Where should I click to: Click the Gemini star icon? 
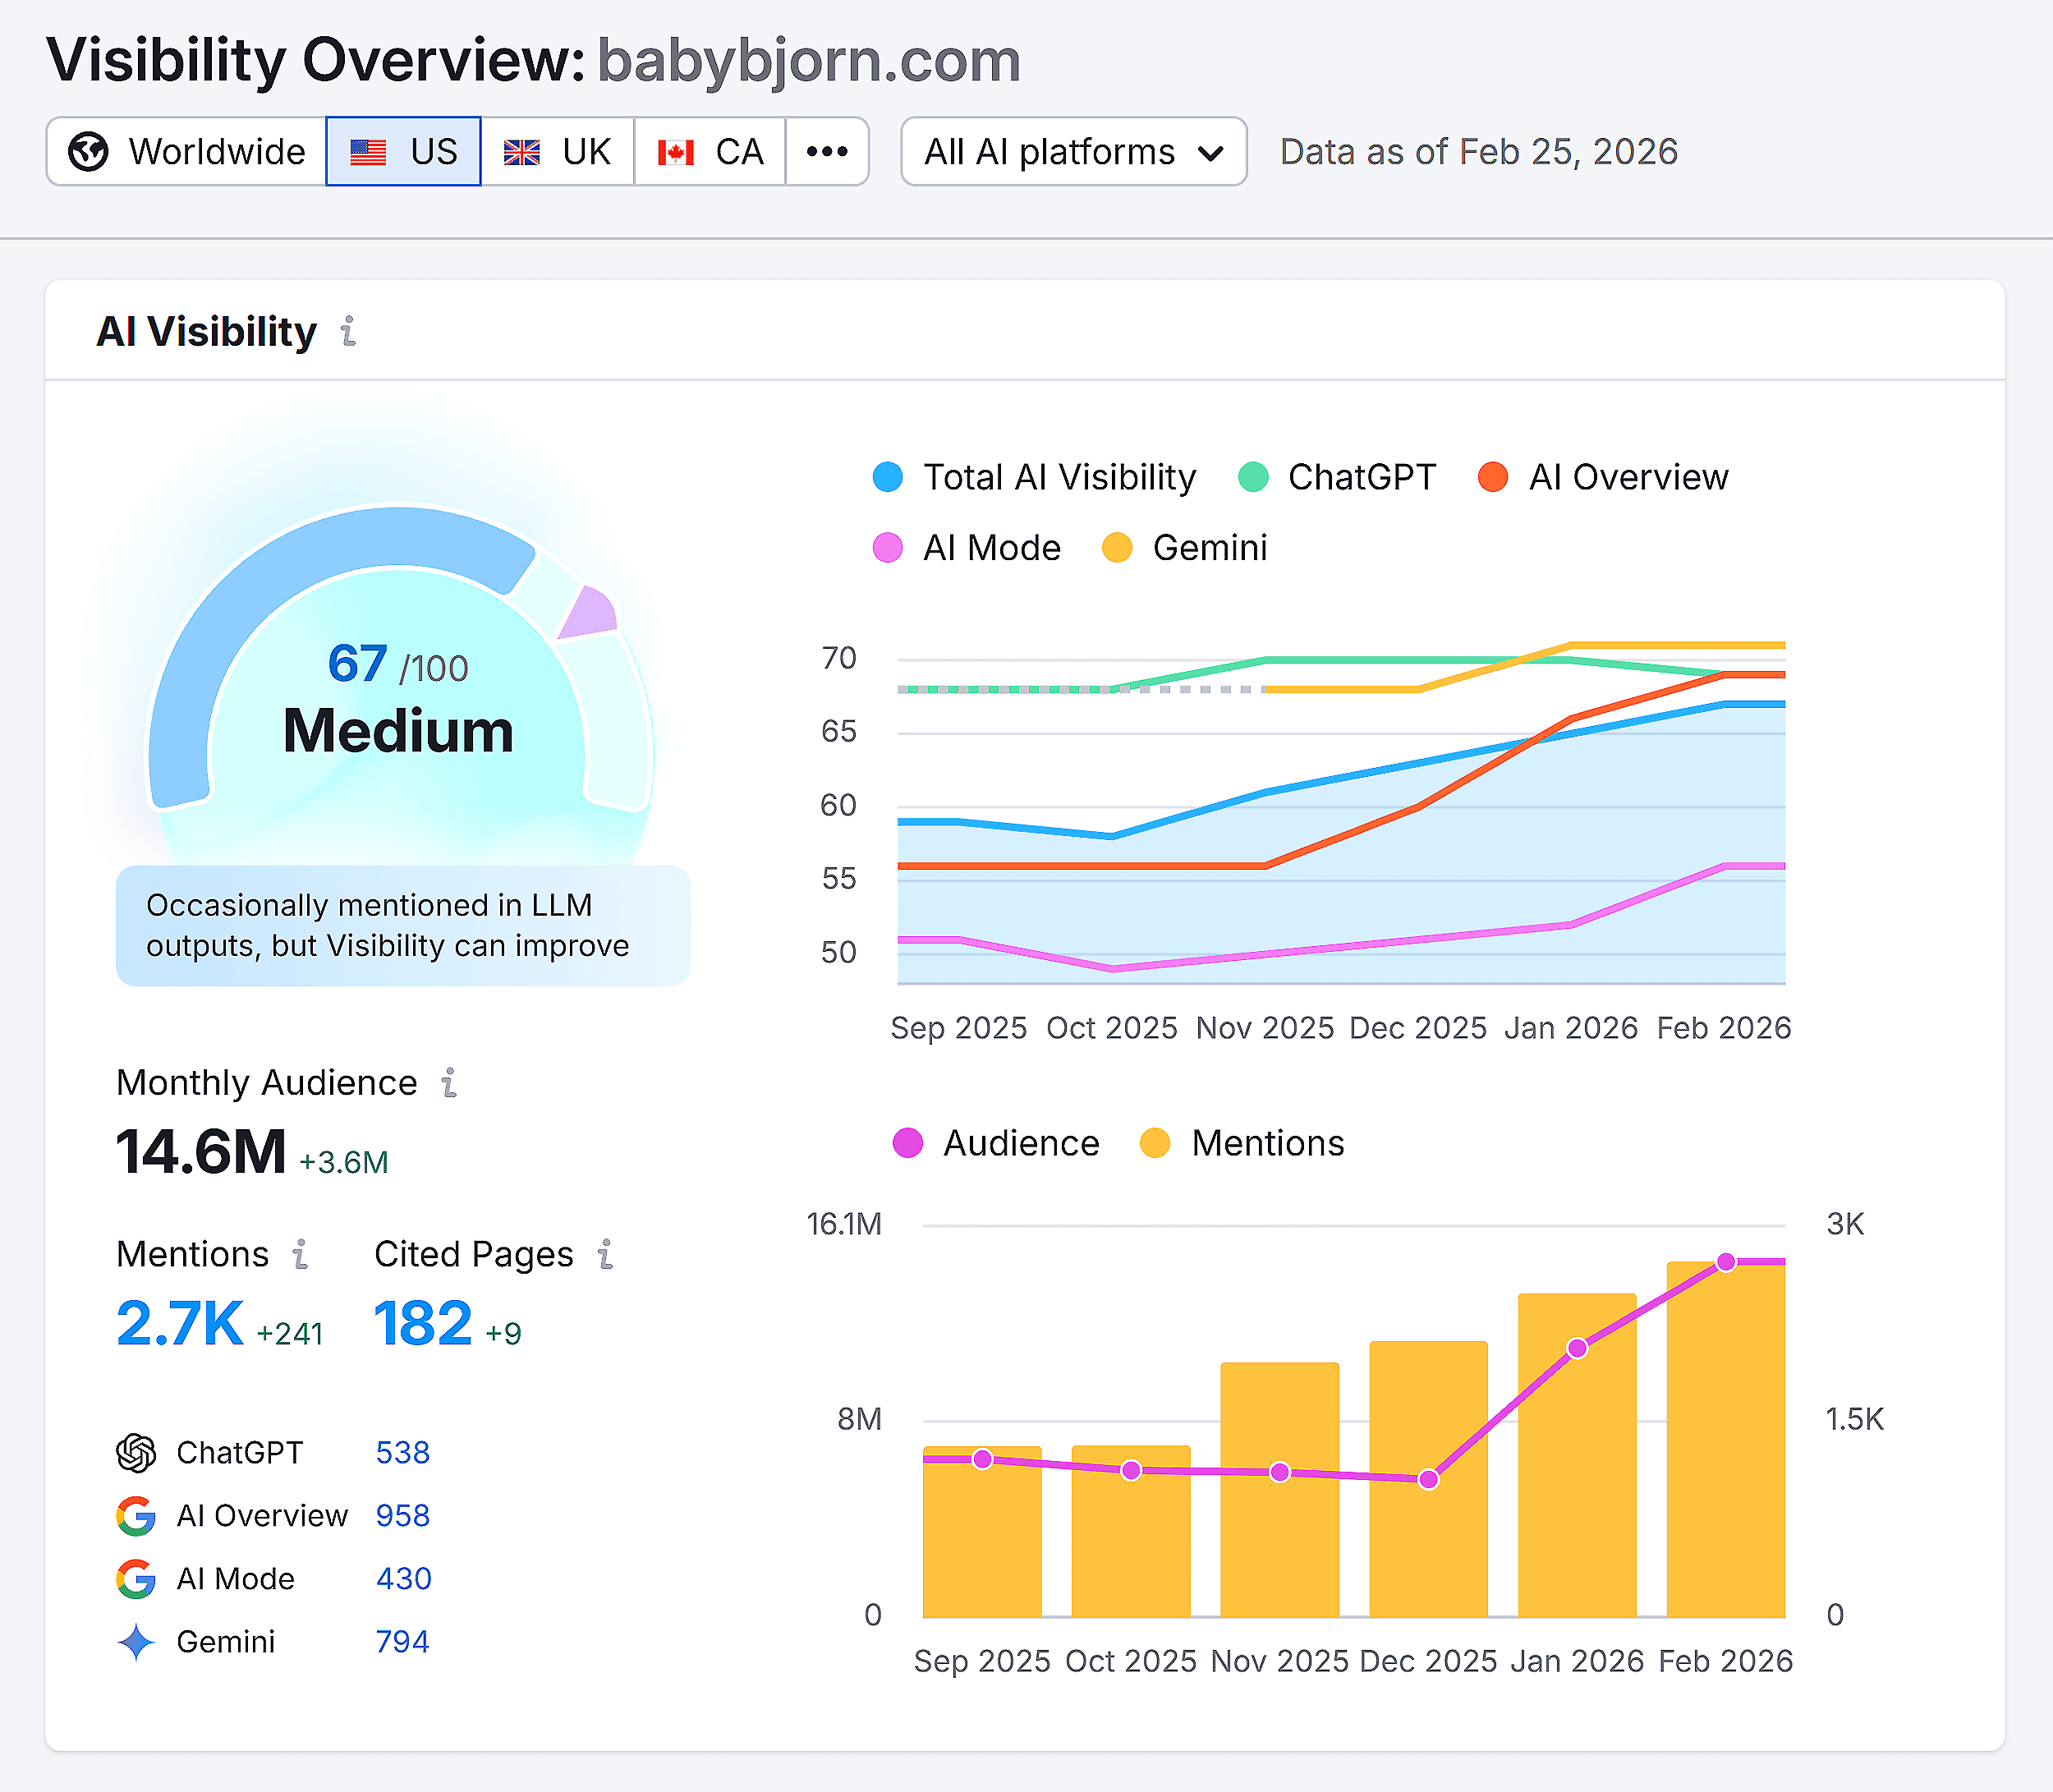click(137, 1641)
